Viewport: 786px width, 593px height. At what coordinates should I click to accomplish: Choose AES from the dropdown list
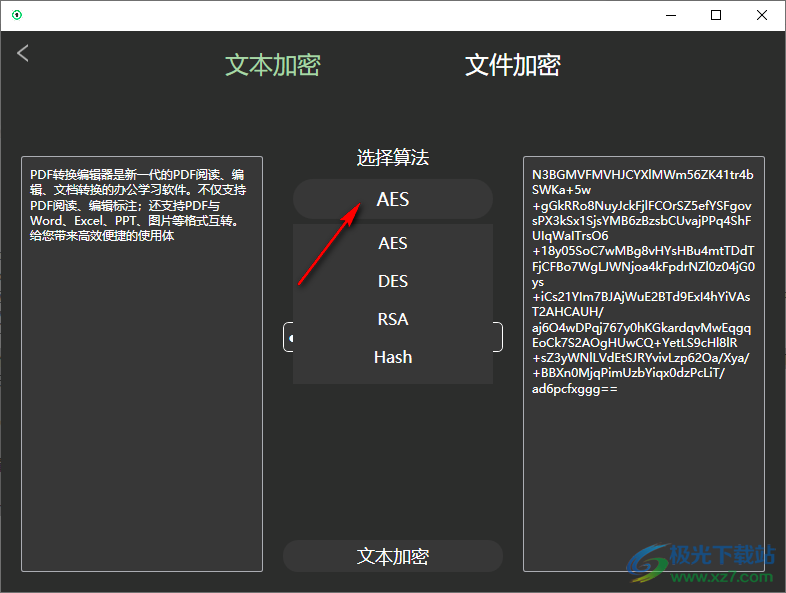(x=393, y=243)
